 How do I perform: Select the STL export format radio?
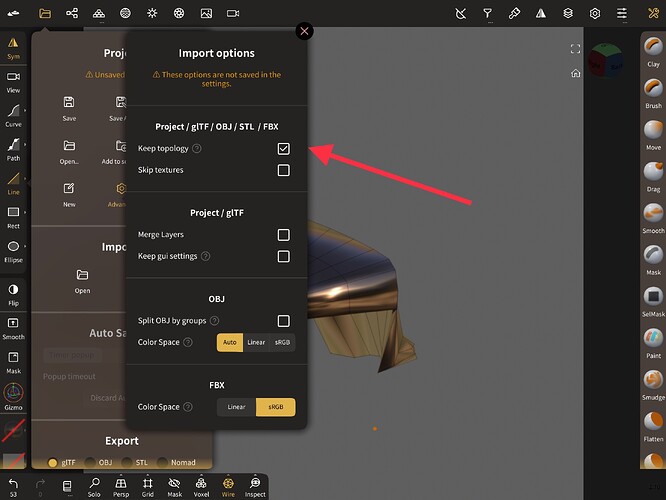point(126,463)
